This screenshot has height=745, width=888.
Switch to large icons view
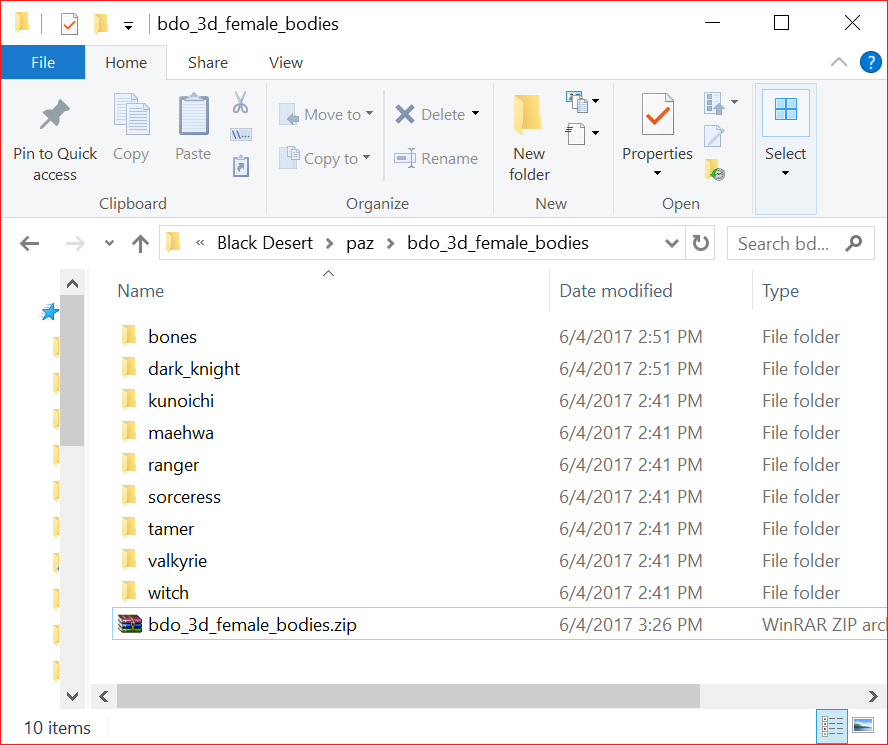(864, 726)
